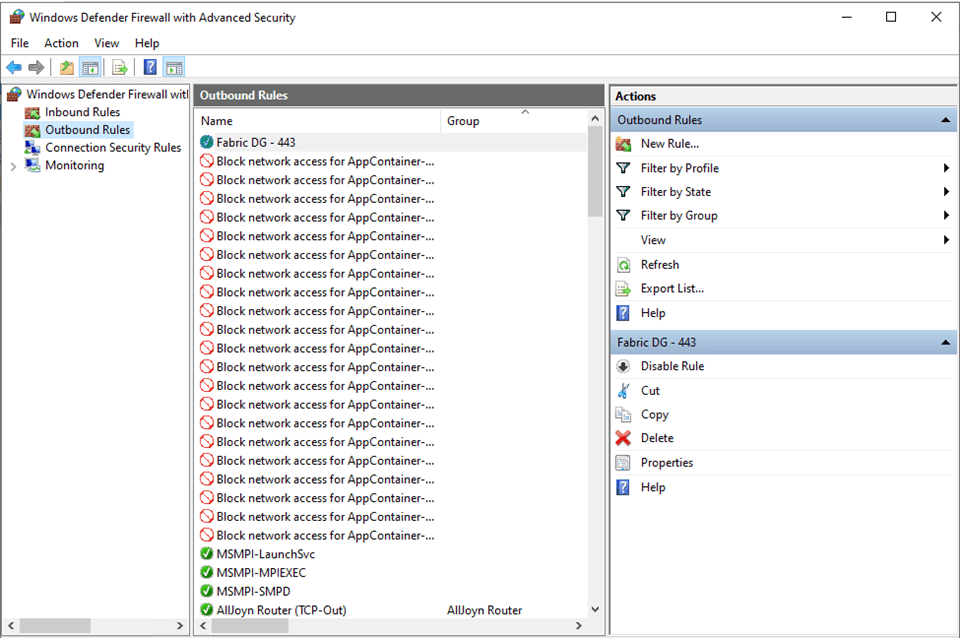Click Cut in the Actions pane
This screenshot has width=960, height=638.
coord(650,391)
